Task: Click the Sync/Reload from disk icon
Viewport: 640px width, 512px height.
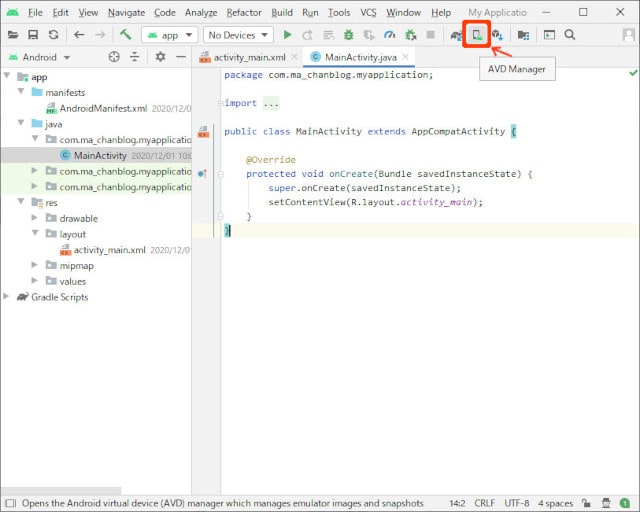Action: click(x=53, y=35)
